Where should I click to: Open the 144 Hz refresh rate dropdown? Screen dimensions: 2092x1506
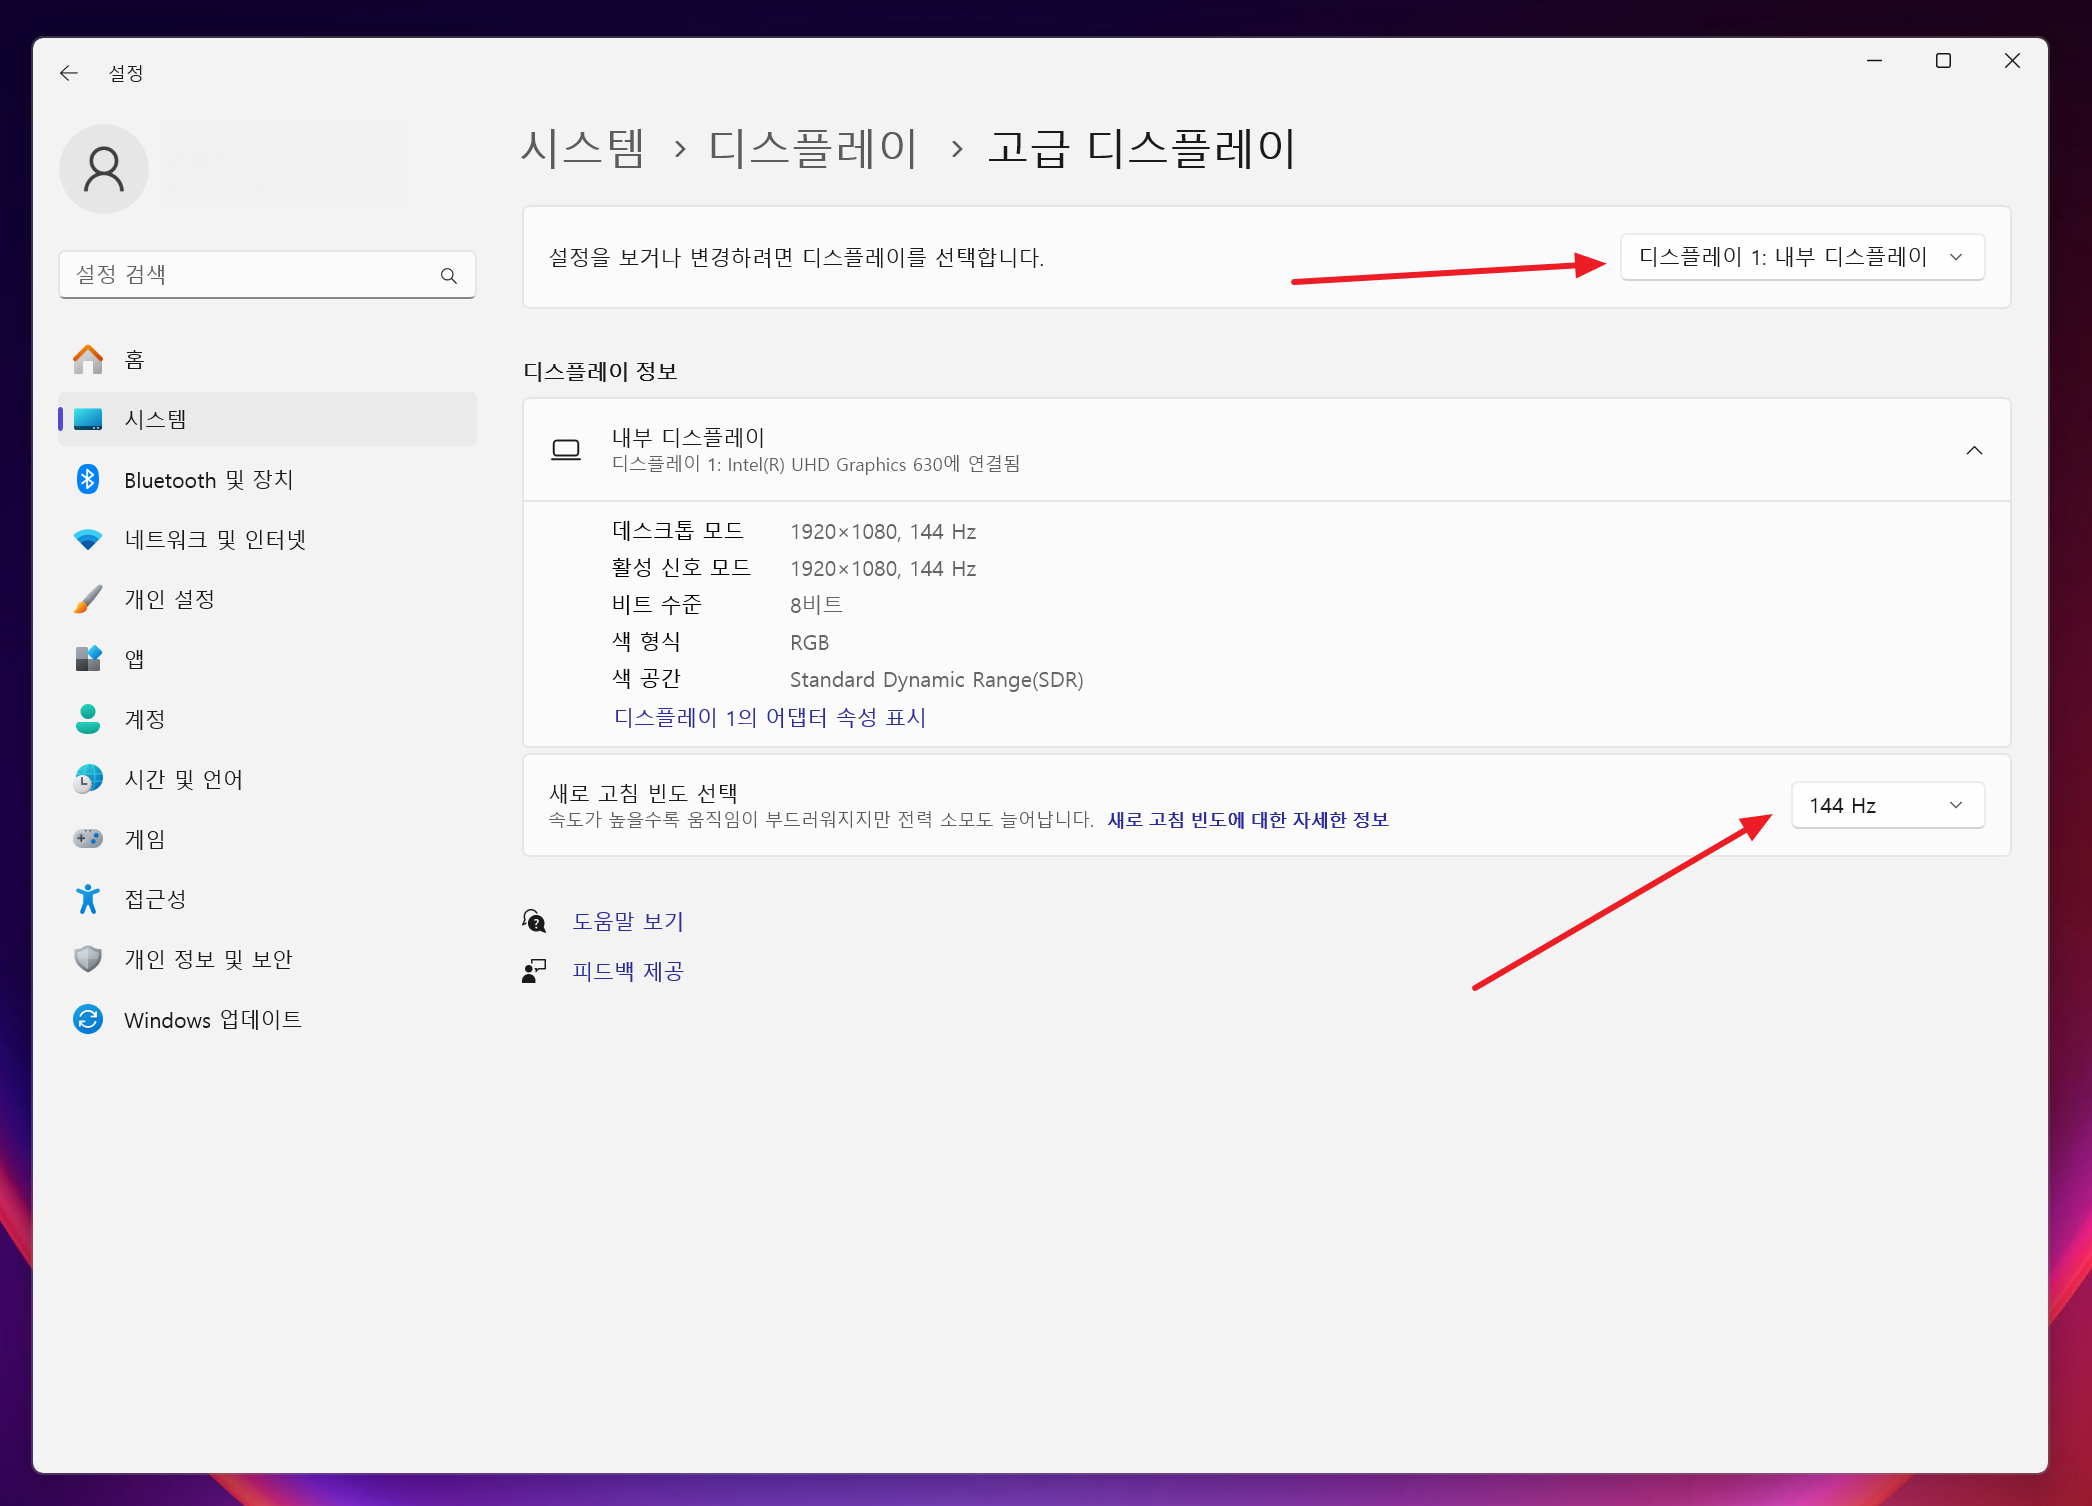[x=1886, y=805]
